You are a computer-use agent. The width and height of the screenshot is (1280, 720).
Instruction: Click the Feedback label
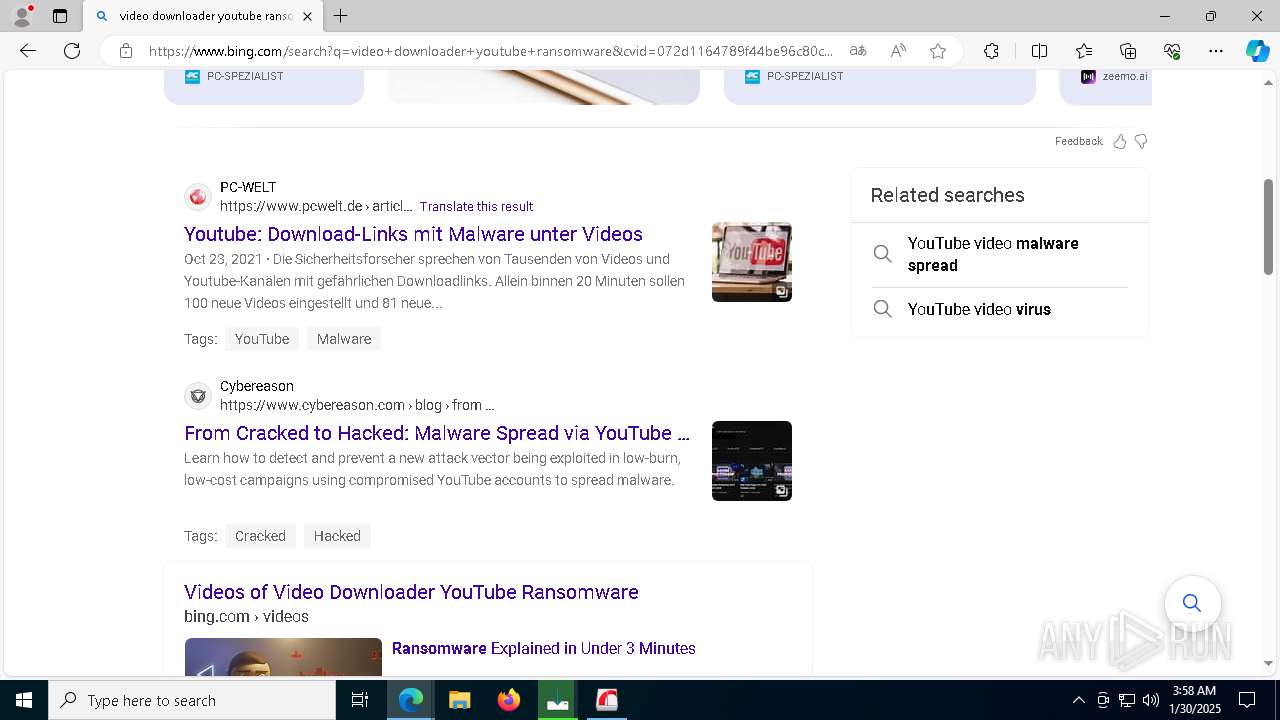coord(1078,141)
